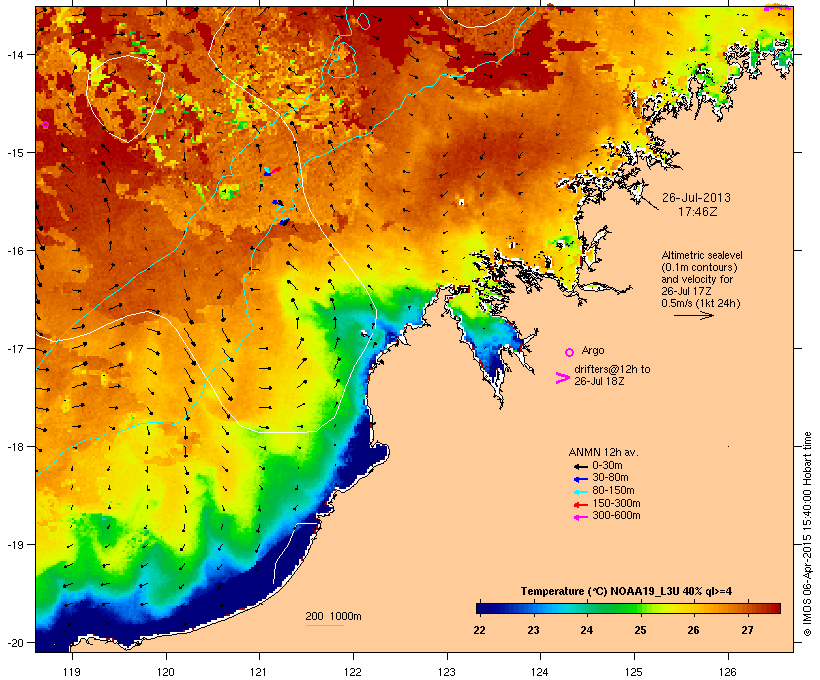Image resolution: width=820 pixels, height=680 pixels.
Task: Click the blue 30-80m legend arrow
Action: 580,479
